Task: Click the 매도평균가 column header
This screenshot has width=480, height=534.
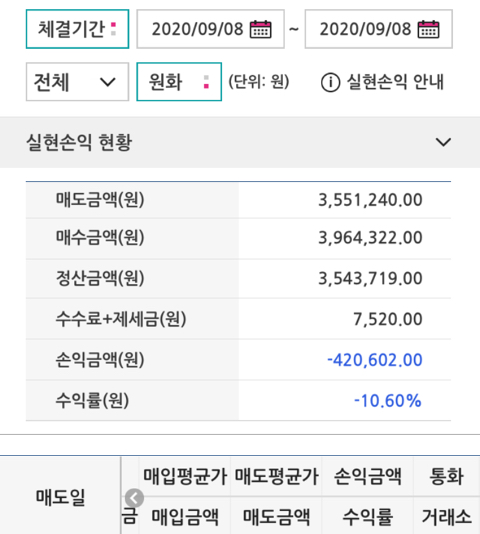Action: pyautogui.click(x=276, y=476)
